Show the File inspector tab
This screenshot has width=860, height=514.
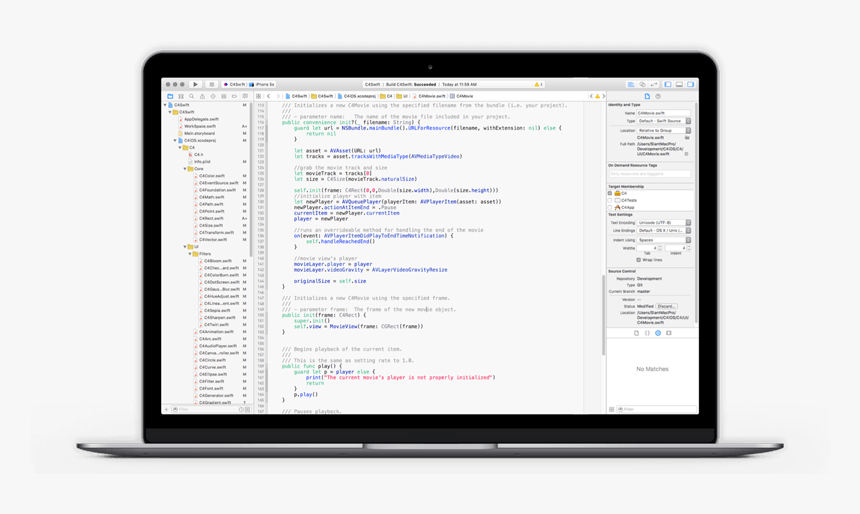(647, 96)
